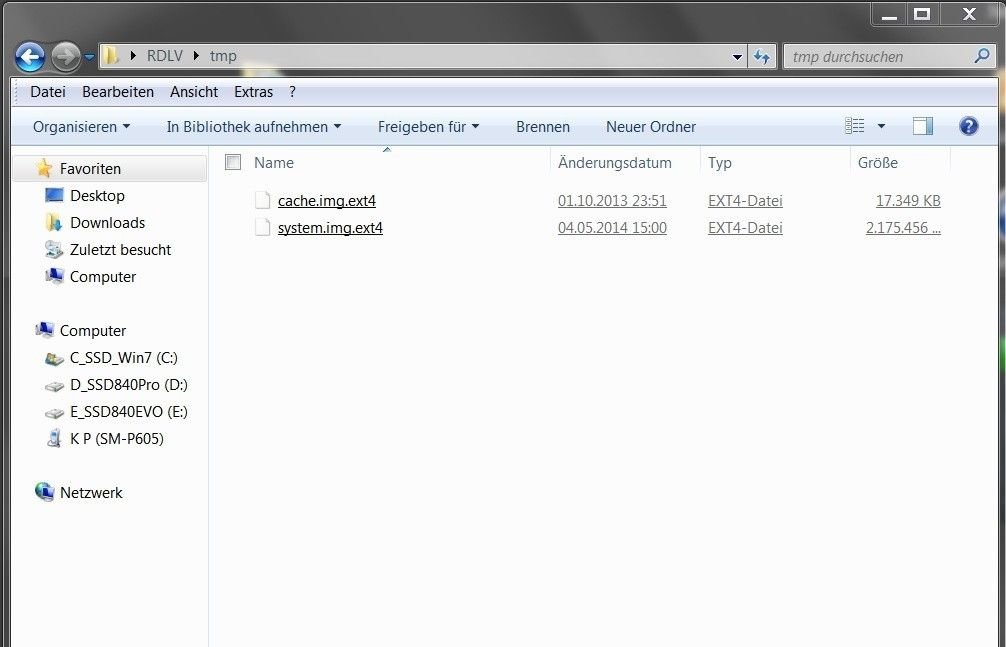Open recent locations dropdown beside Forward arrow
This screenshot has width=1006, height=647.
[x=89, y=57]
